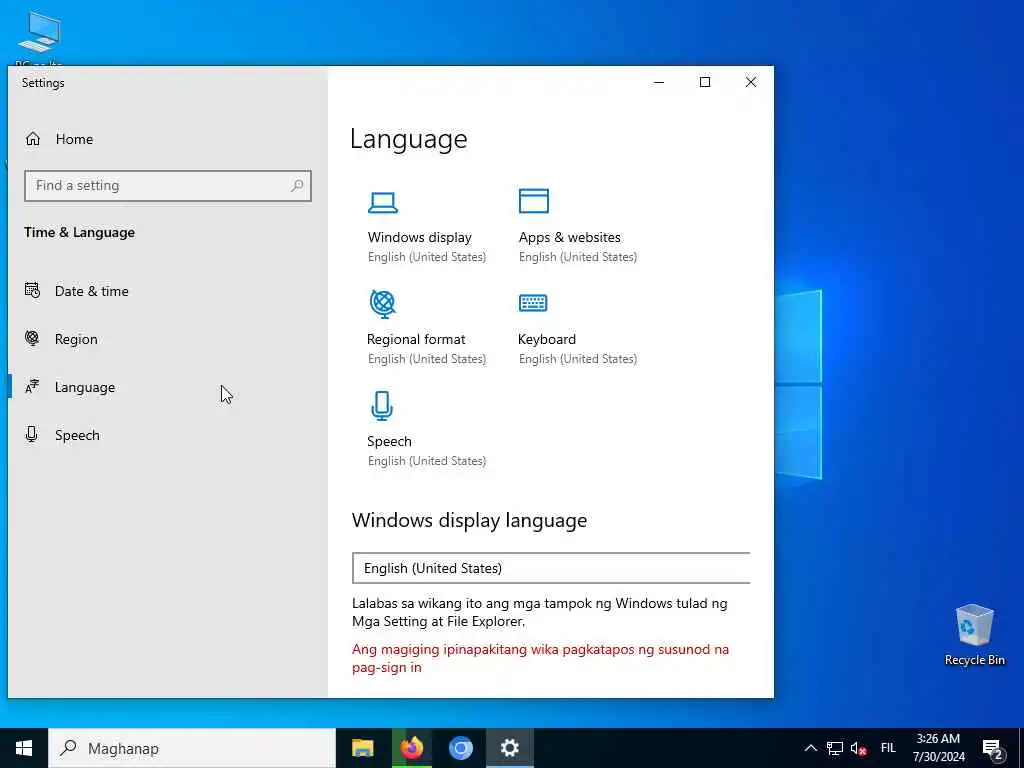Focus the Find a setting search box
This screenshot has height=768, width=1024.
coord(168,186)
